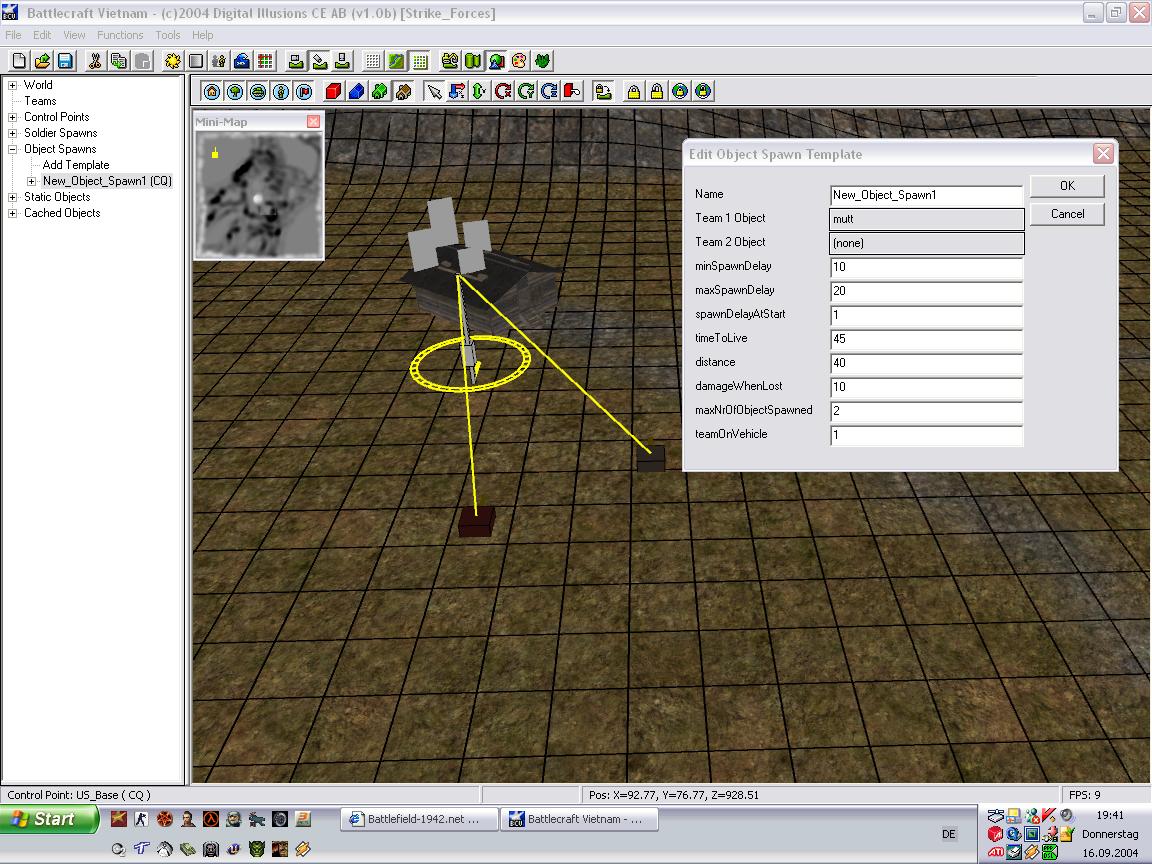
Task: Toggle the round tank vehicle filter button
Action: click(x=258, y=91)
